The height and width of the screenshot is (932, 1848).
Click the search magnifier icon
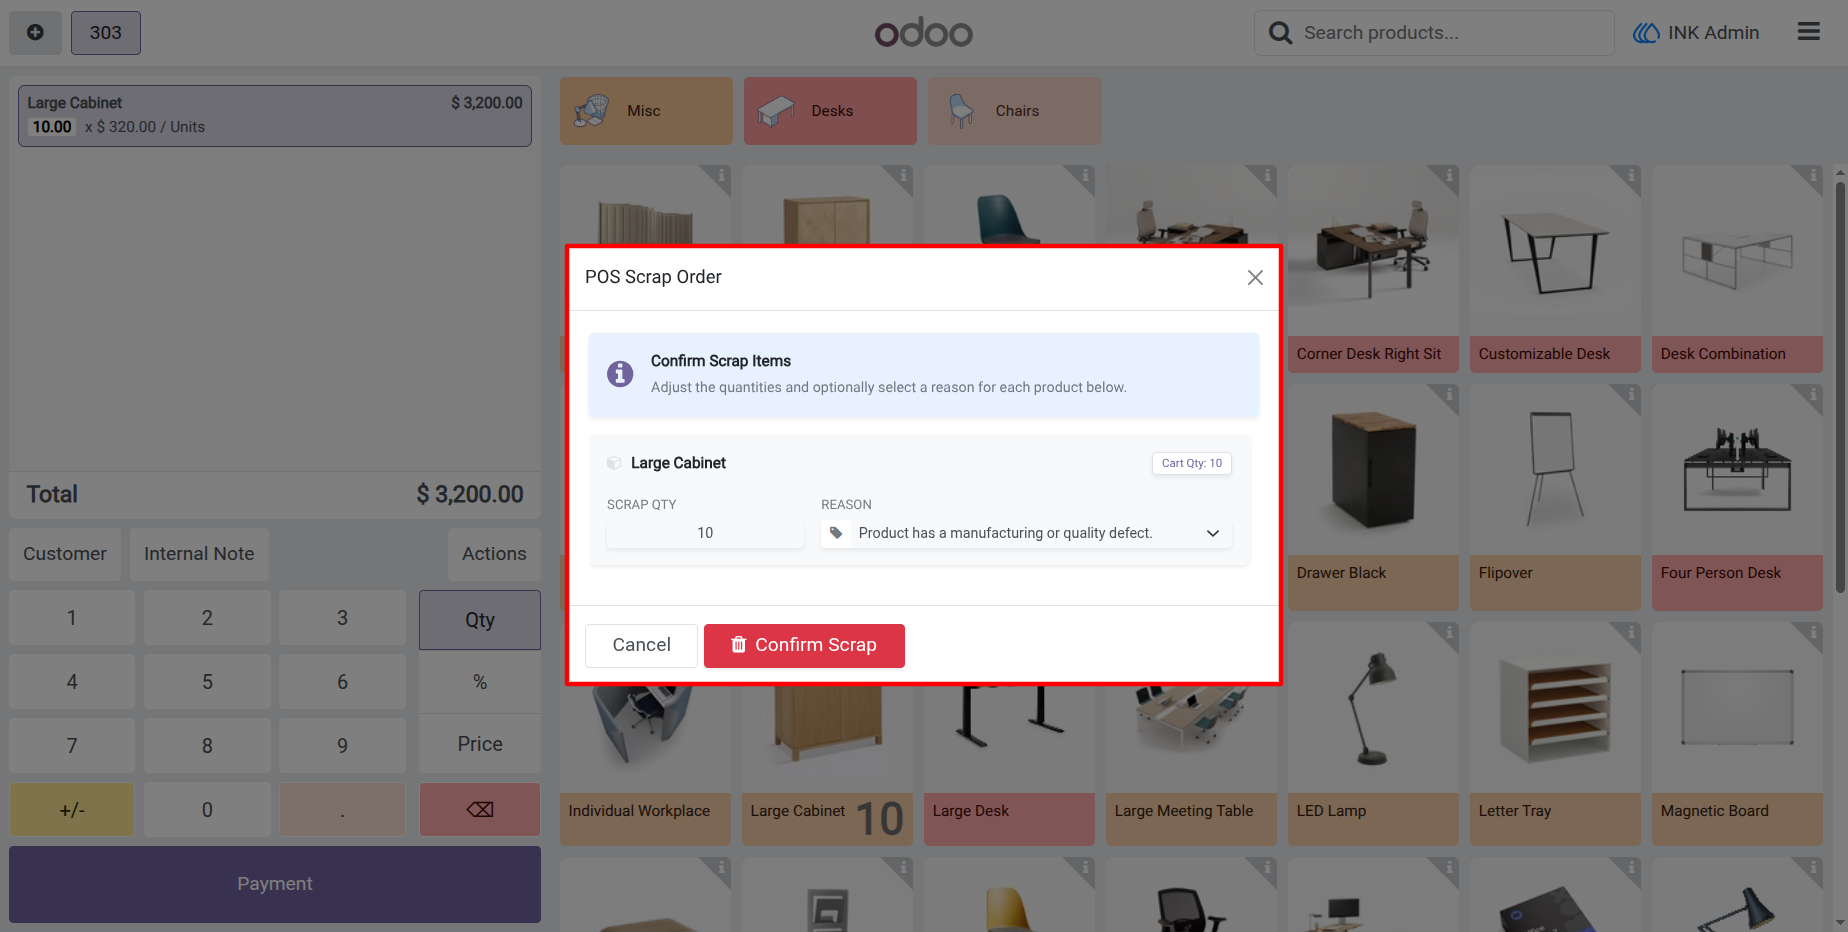click(1280, 33)
